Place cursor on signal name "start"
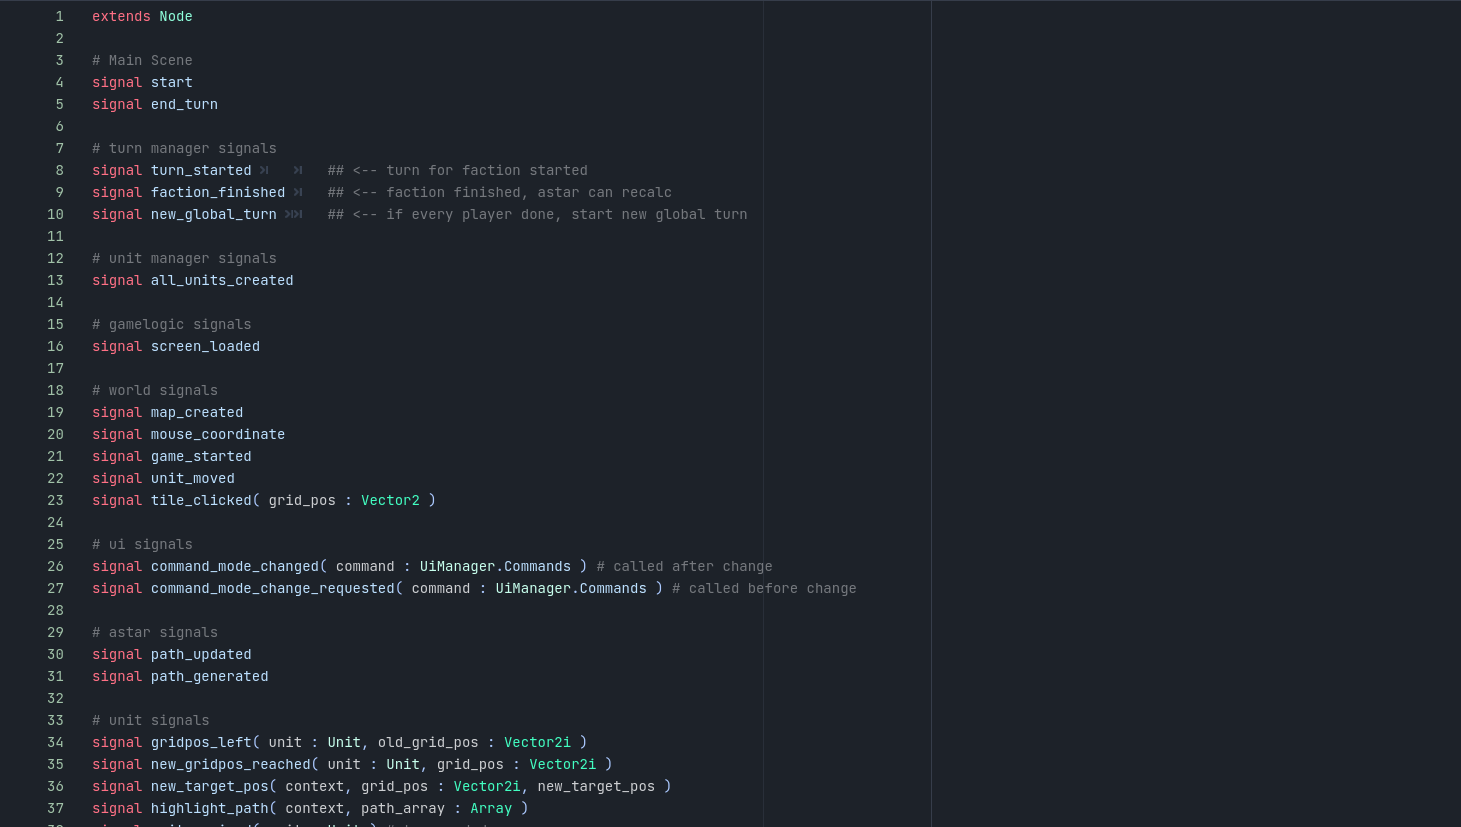1461x827 pixels. pos(172,82)
